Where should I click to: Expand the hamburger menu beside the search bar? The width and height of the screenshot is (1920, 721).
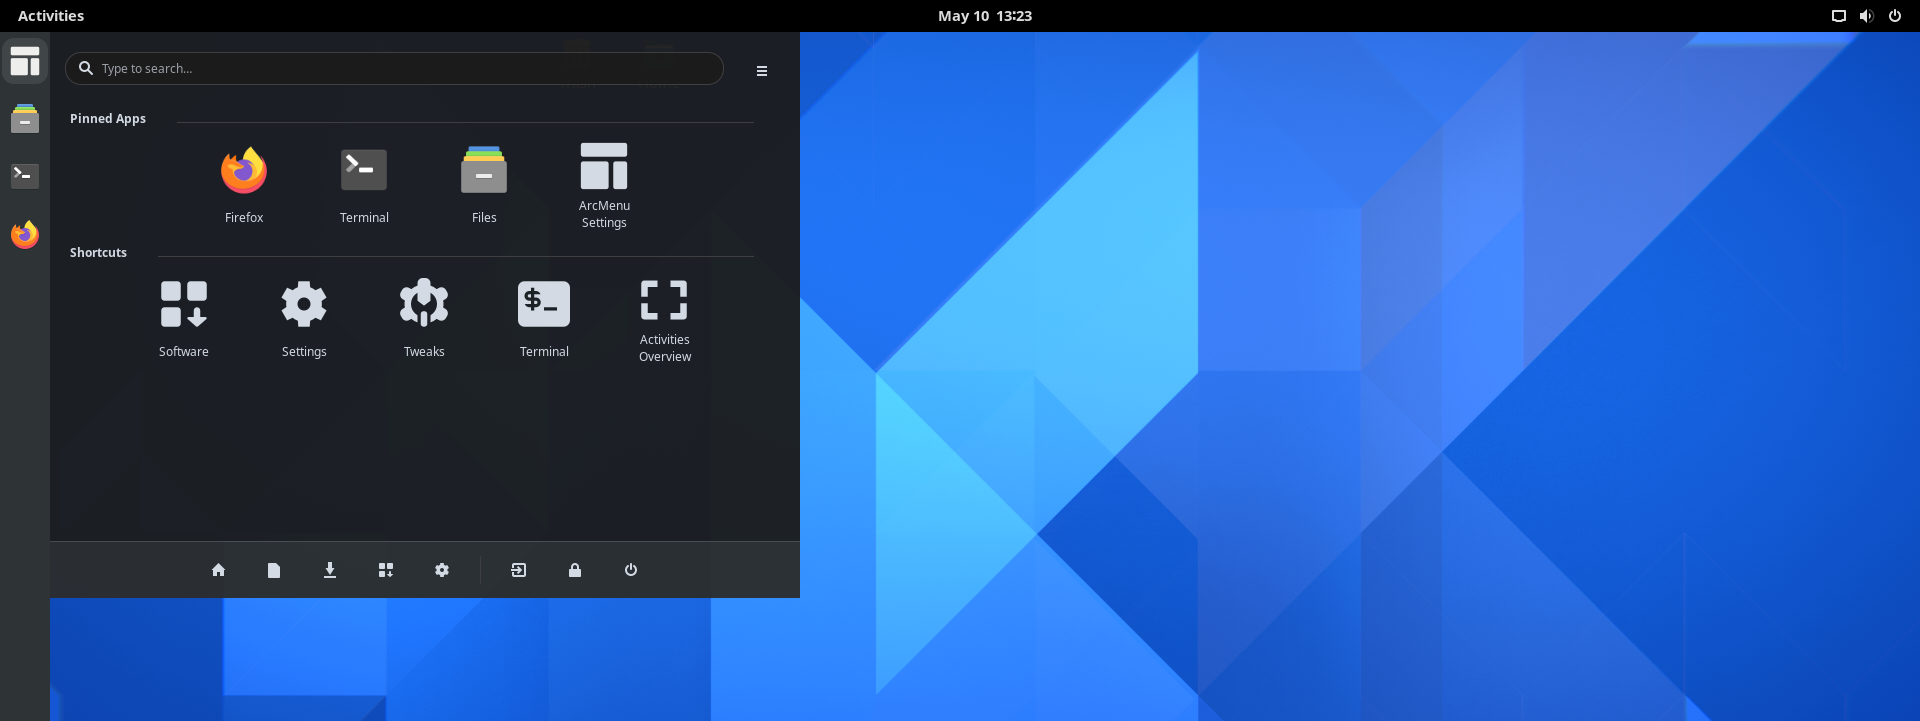(x=762, y=71)
